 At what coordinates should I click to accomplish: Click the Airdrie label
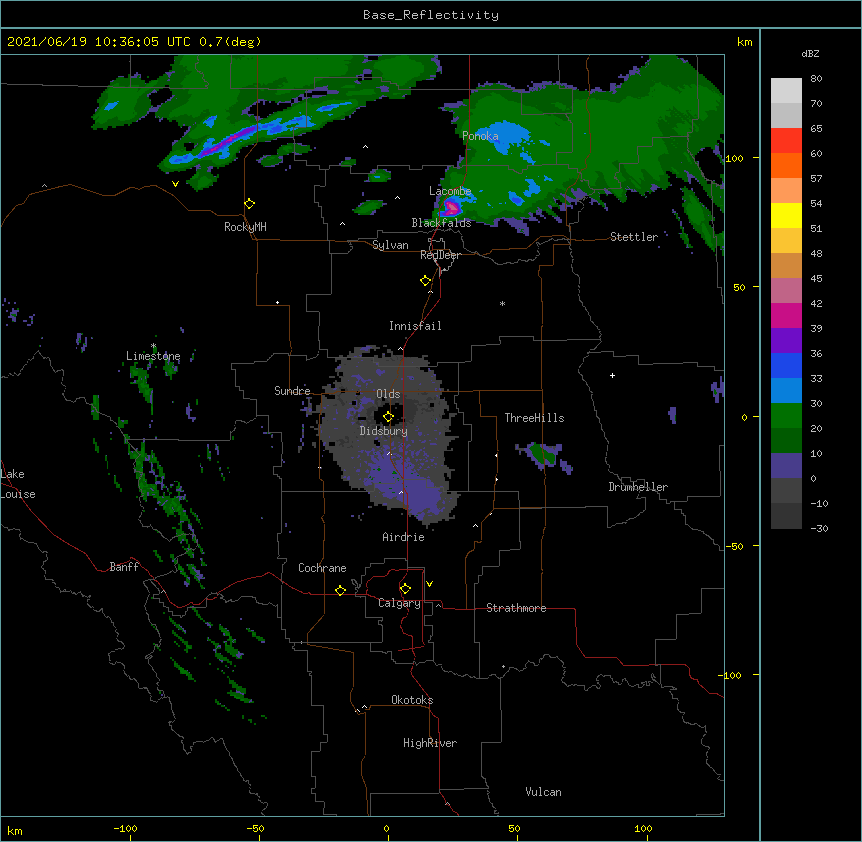(404, 537)
